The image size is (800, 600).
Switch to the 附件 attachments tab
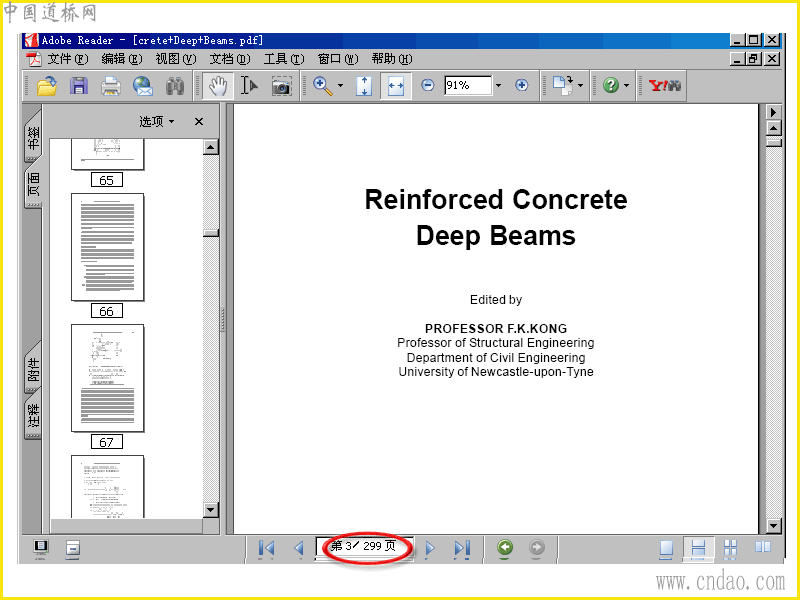(x=33, y=368)
